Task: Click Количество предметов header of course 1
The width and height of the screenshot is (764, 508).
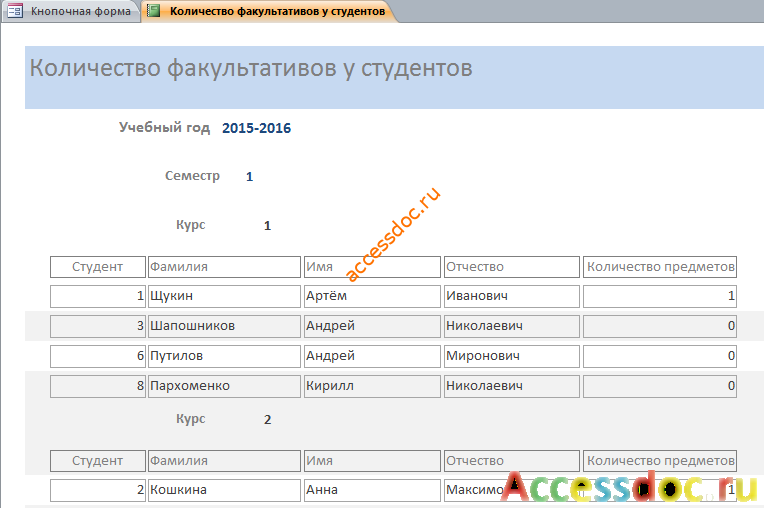Action: point(660,267)
